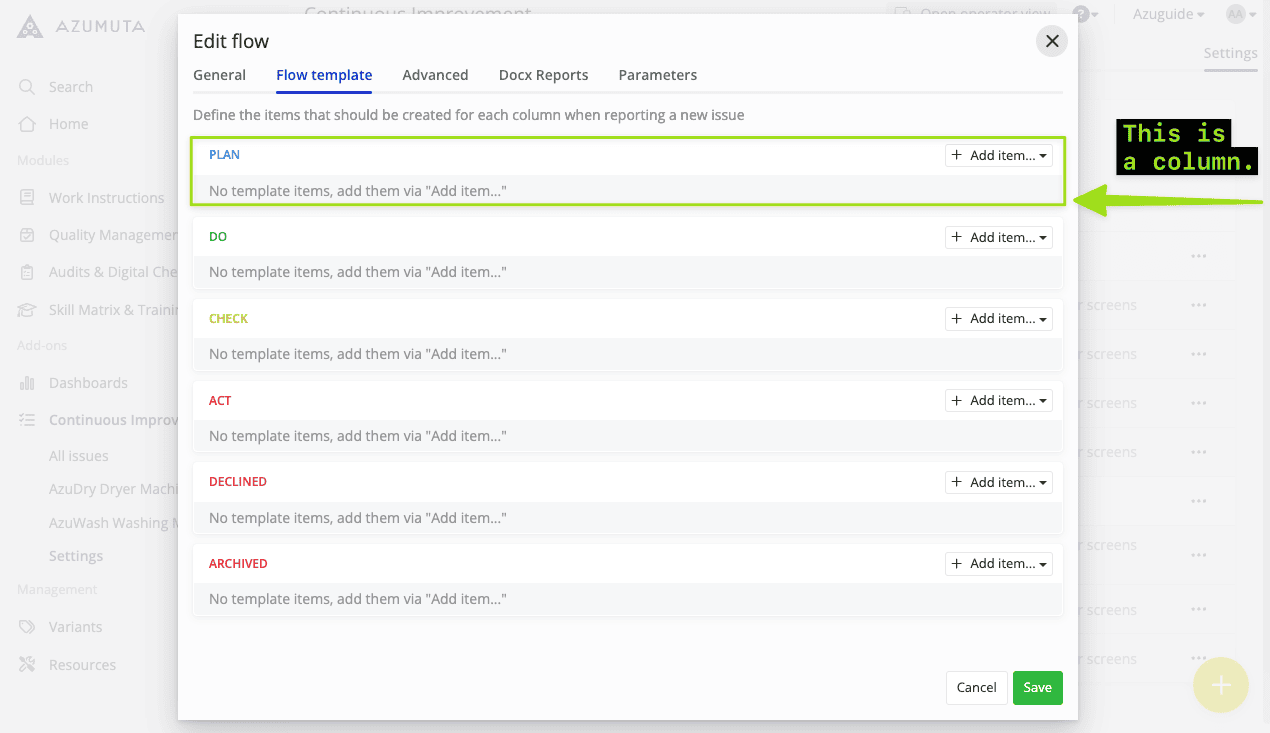Open Add item dropdown for ARCHIVED column

click(998, 564)
